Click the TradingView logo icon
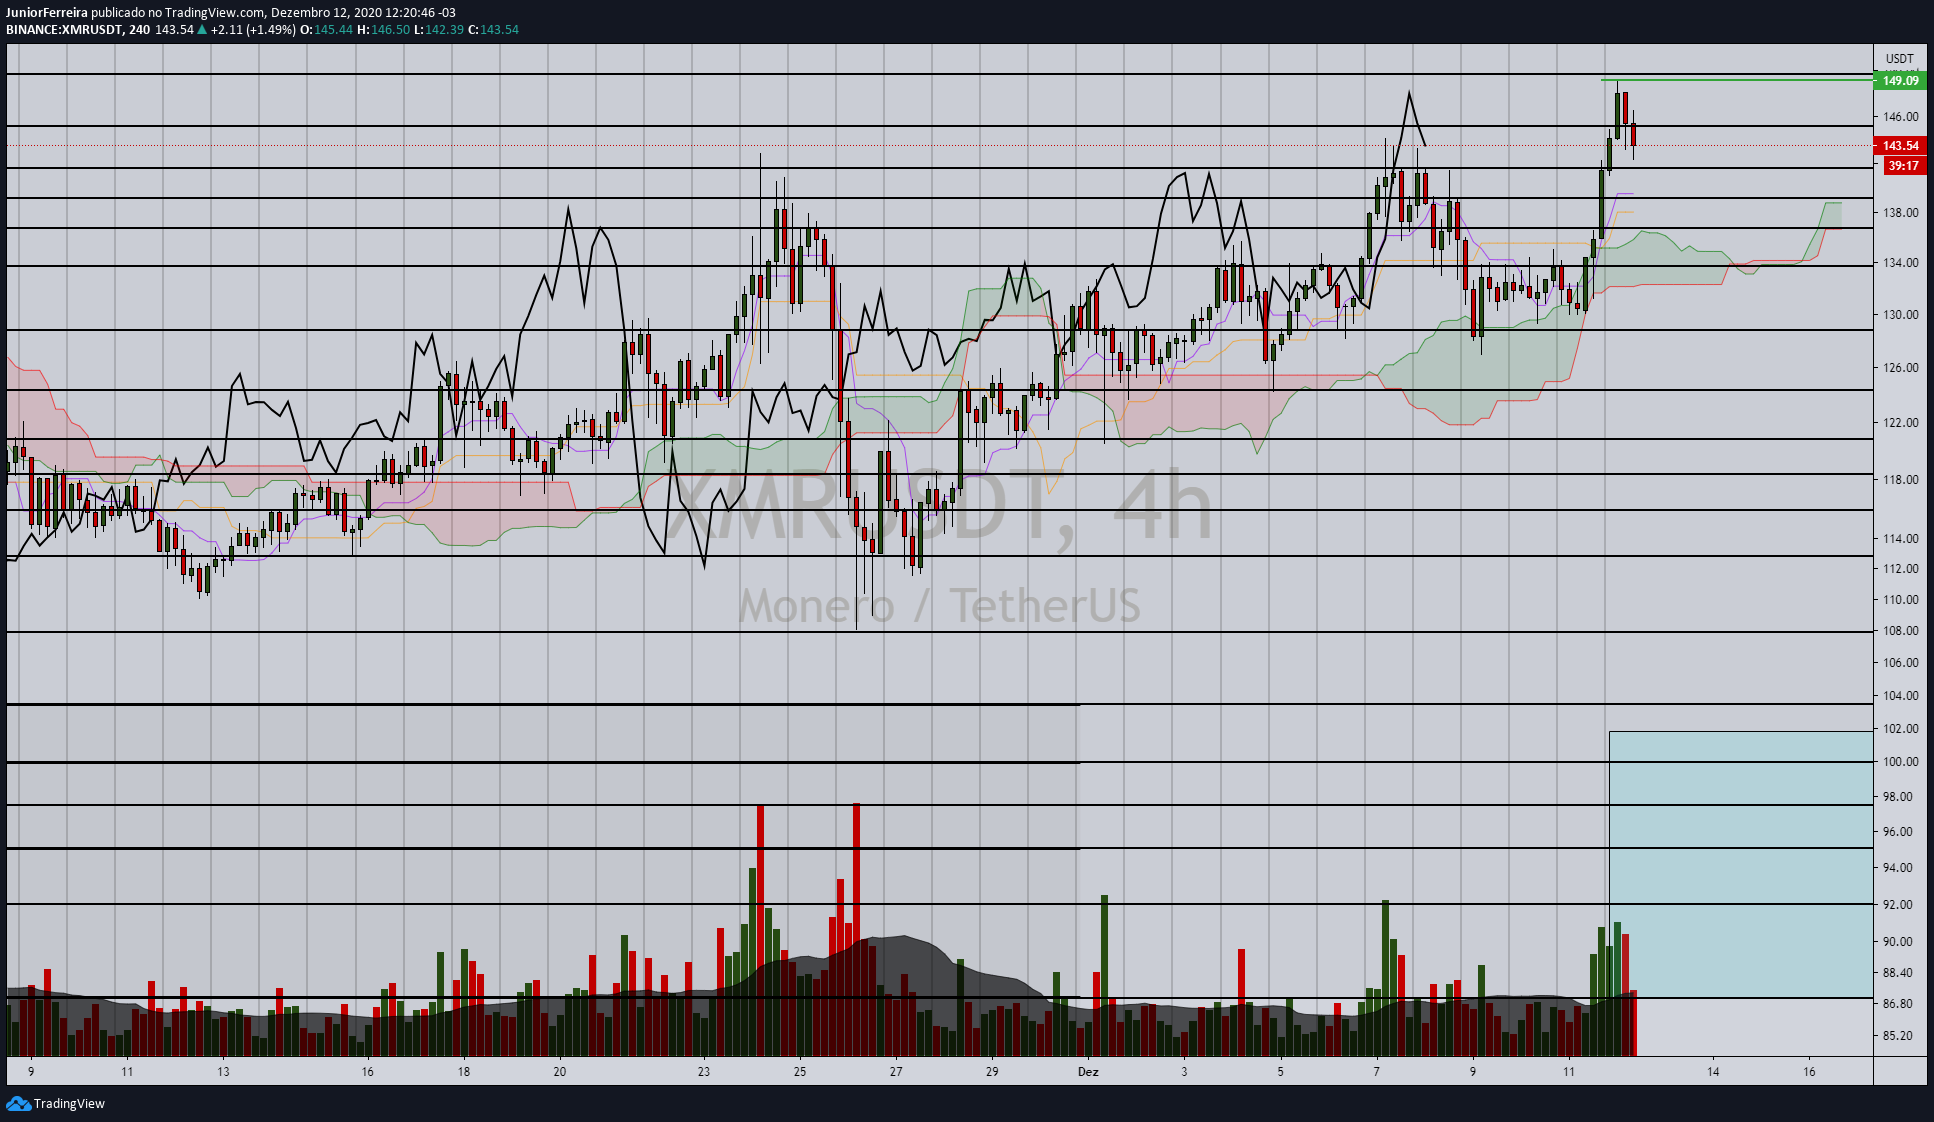Viewport: 1934px width, 1122px height. coord(18,1103)
